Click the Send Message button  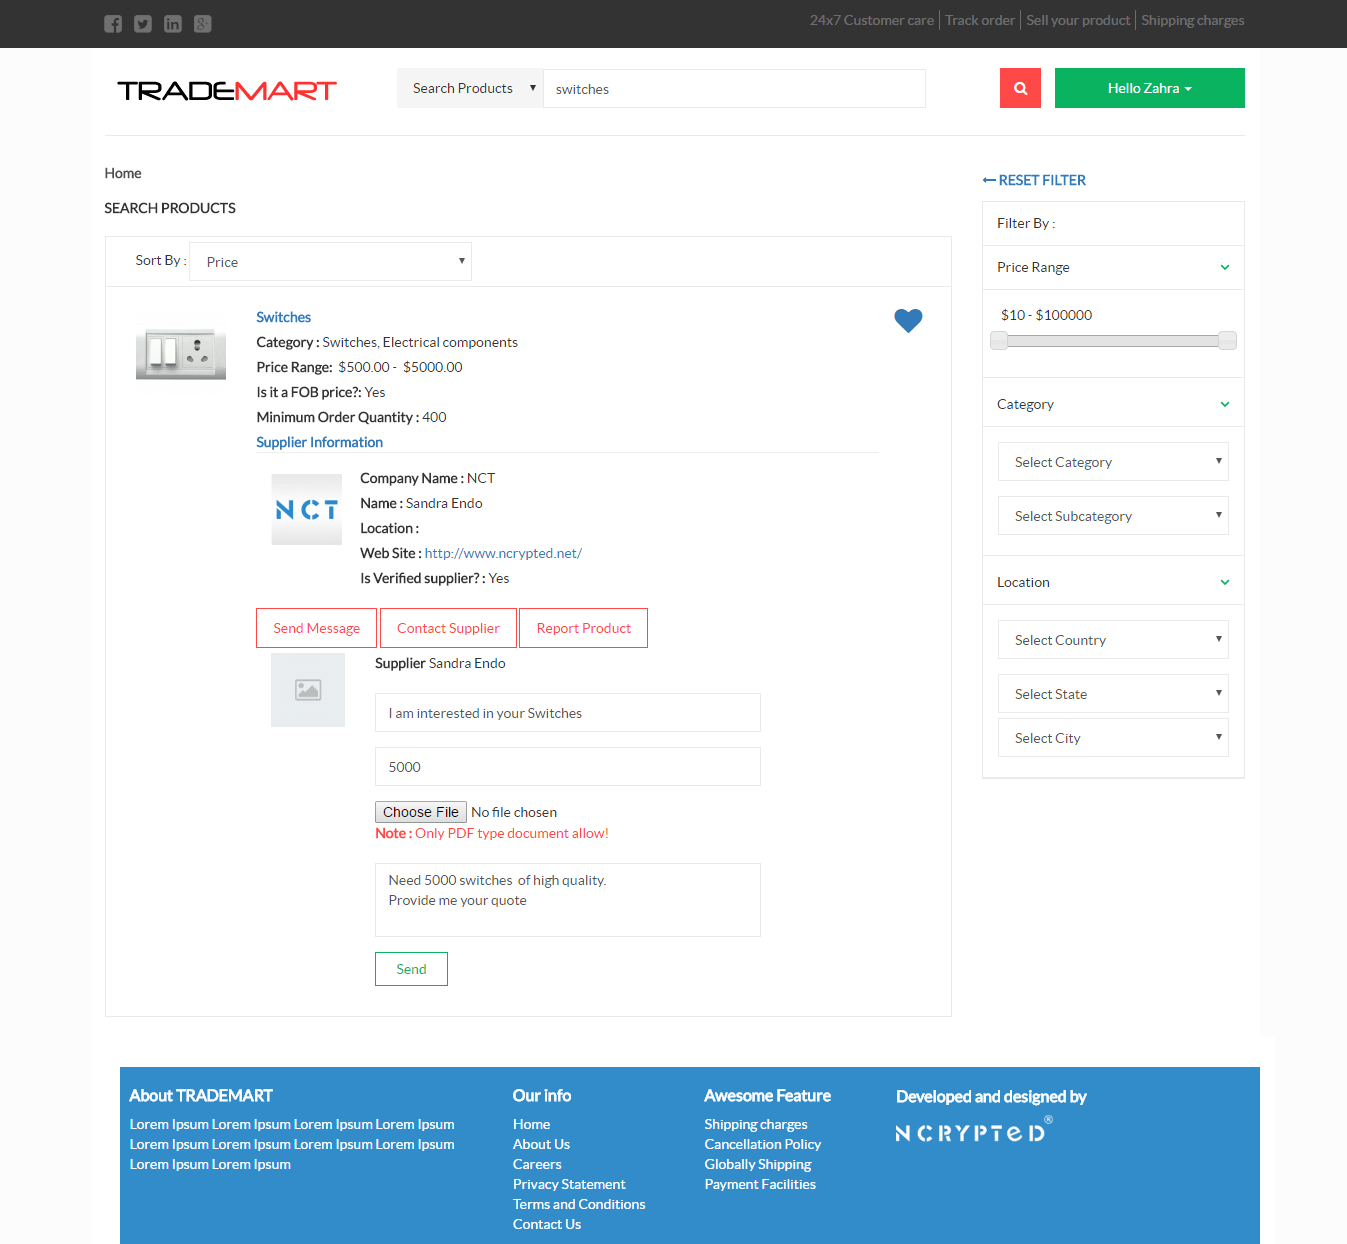(x=316, y=628)
